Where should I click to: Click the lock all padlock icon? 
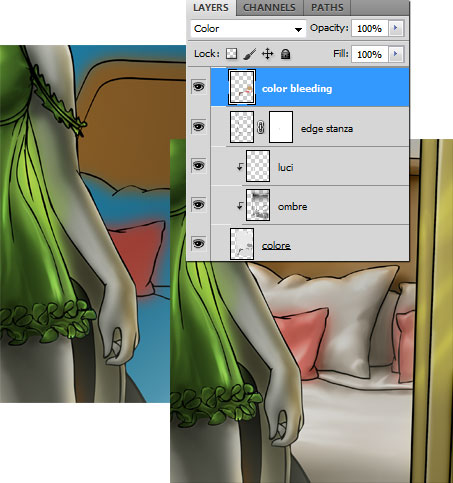(285, 54)
